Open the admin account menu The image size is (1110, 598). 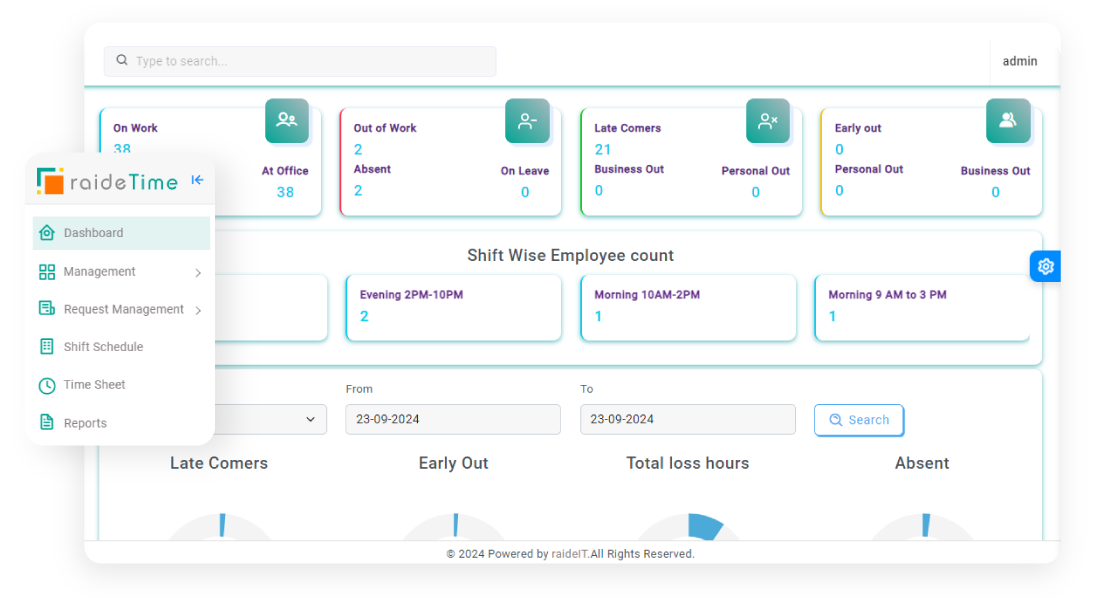click(1020, 61)
